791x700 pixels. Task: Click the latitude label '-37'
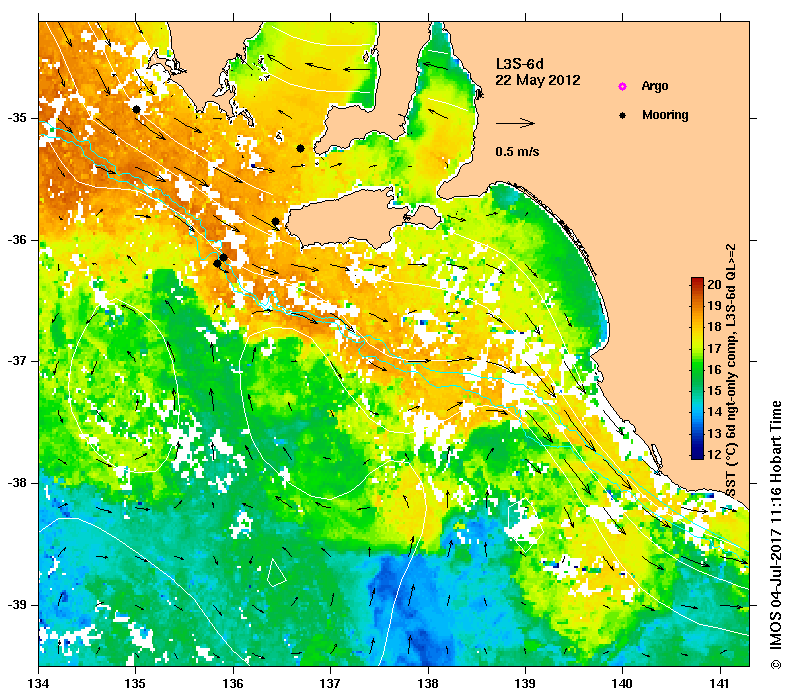tap(17, 361)
